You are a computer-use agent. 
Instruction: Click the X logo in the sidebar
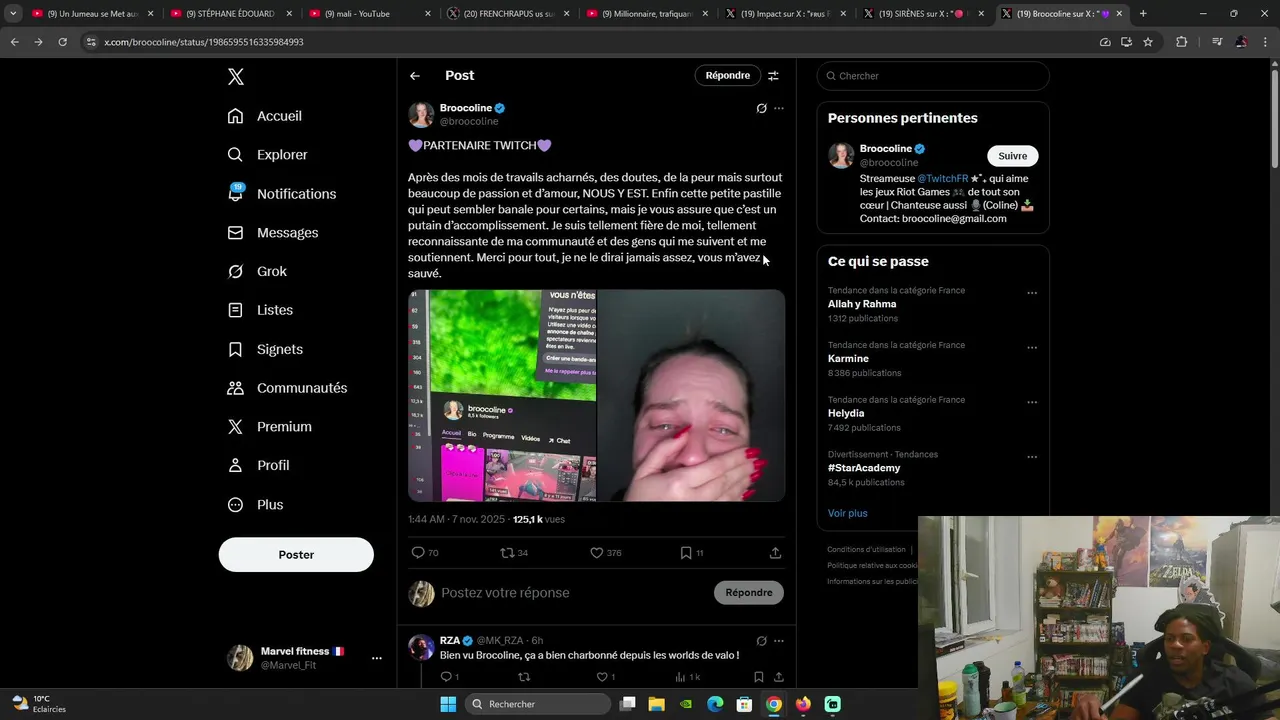(236, 77)
